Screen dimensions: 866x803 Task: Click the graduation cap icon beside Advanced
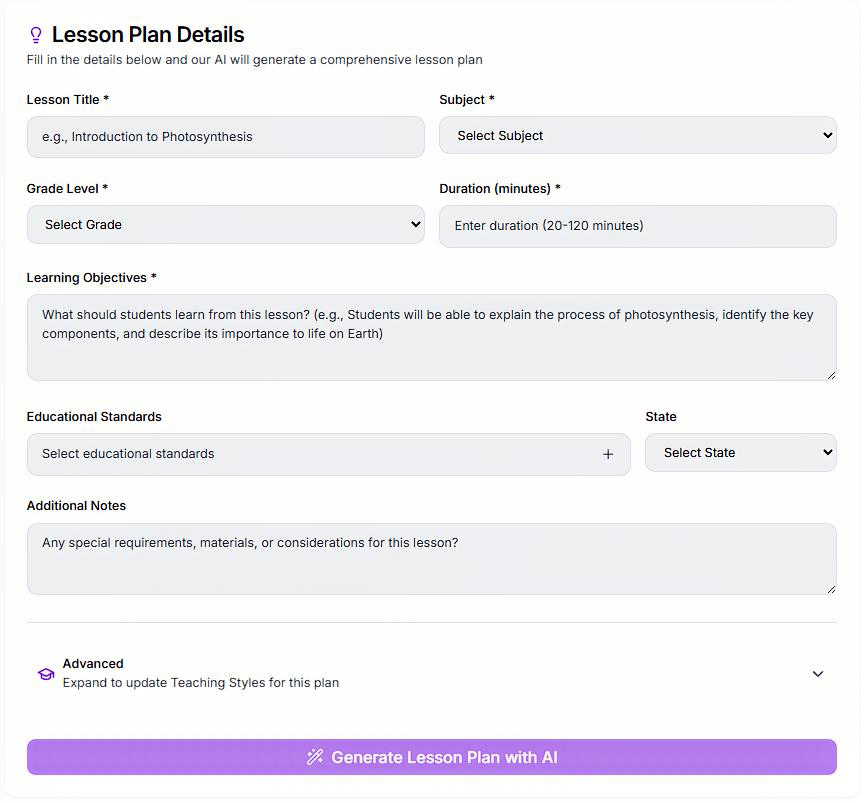click(x=46, y=674)
